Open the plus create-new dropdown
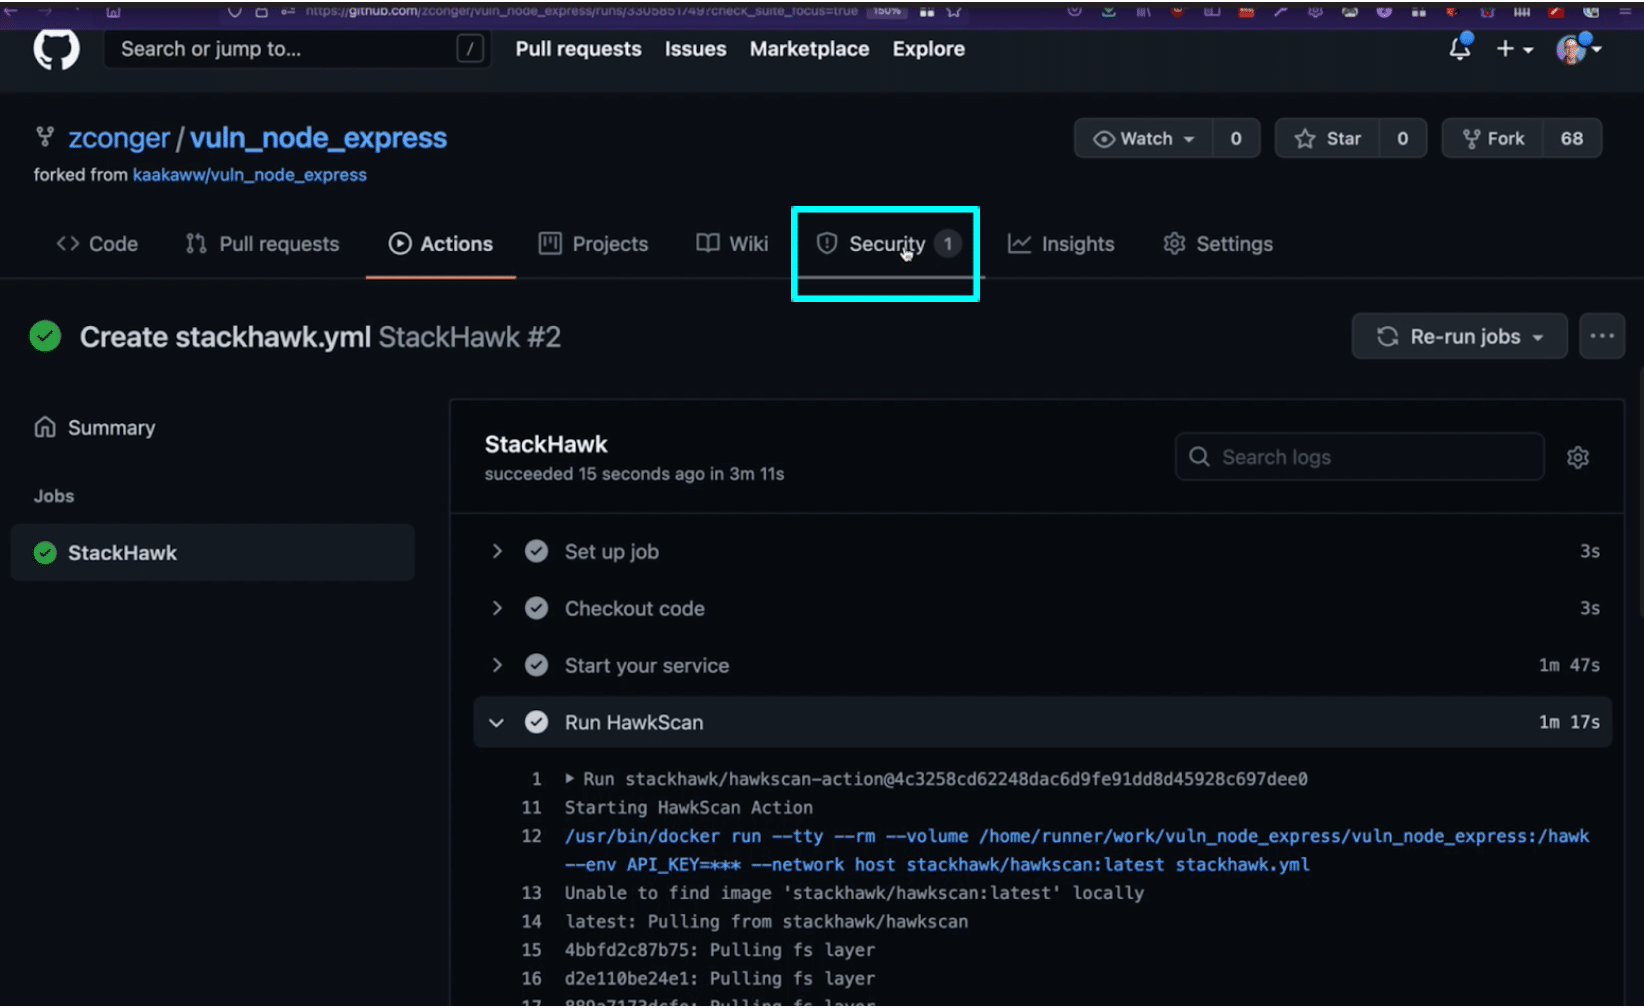Image resolution: width=1644 pixels, height=1008 pixels. 1514,49
